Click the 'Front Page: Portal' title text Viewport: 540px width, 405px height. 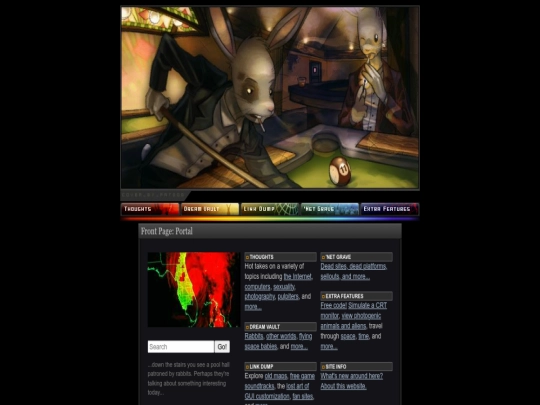point(167,231)
